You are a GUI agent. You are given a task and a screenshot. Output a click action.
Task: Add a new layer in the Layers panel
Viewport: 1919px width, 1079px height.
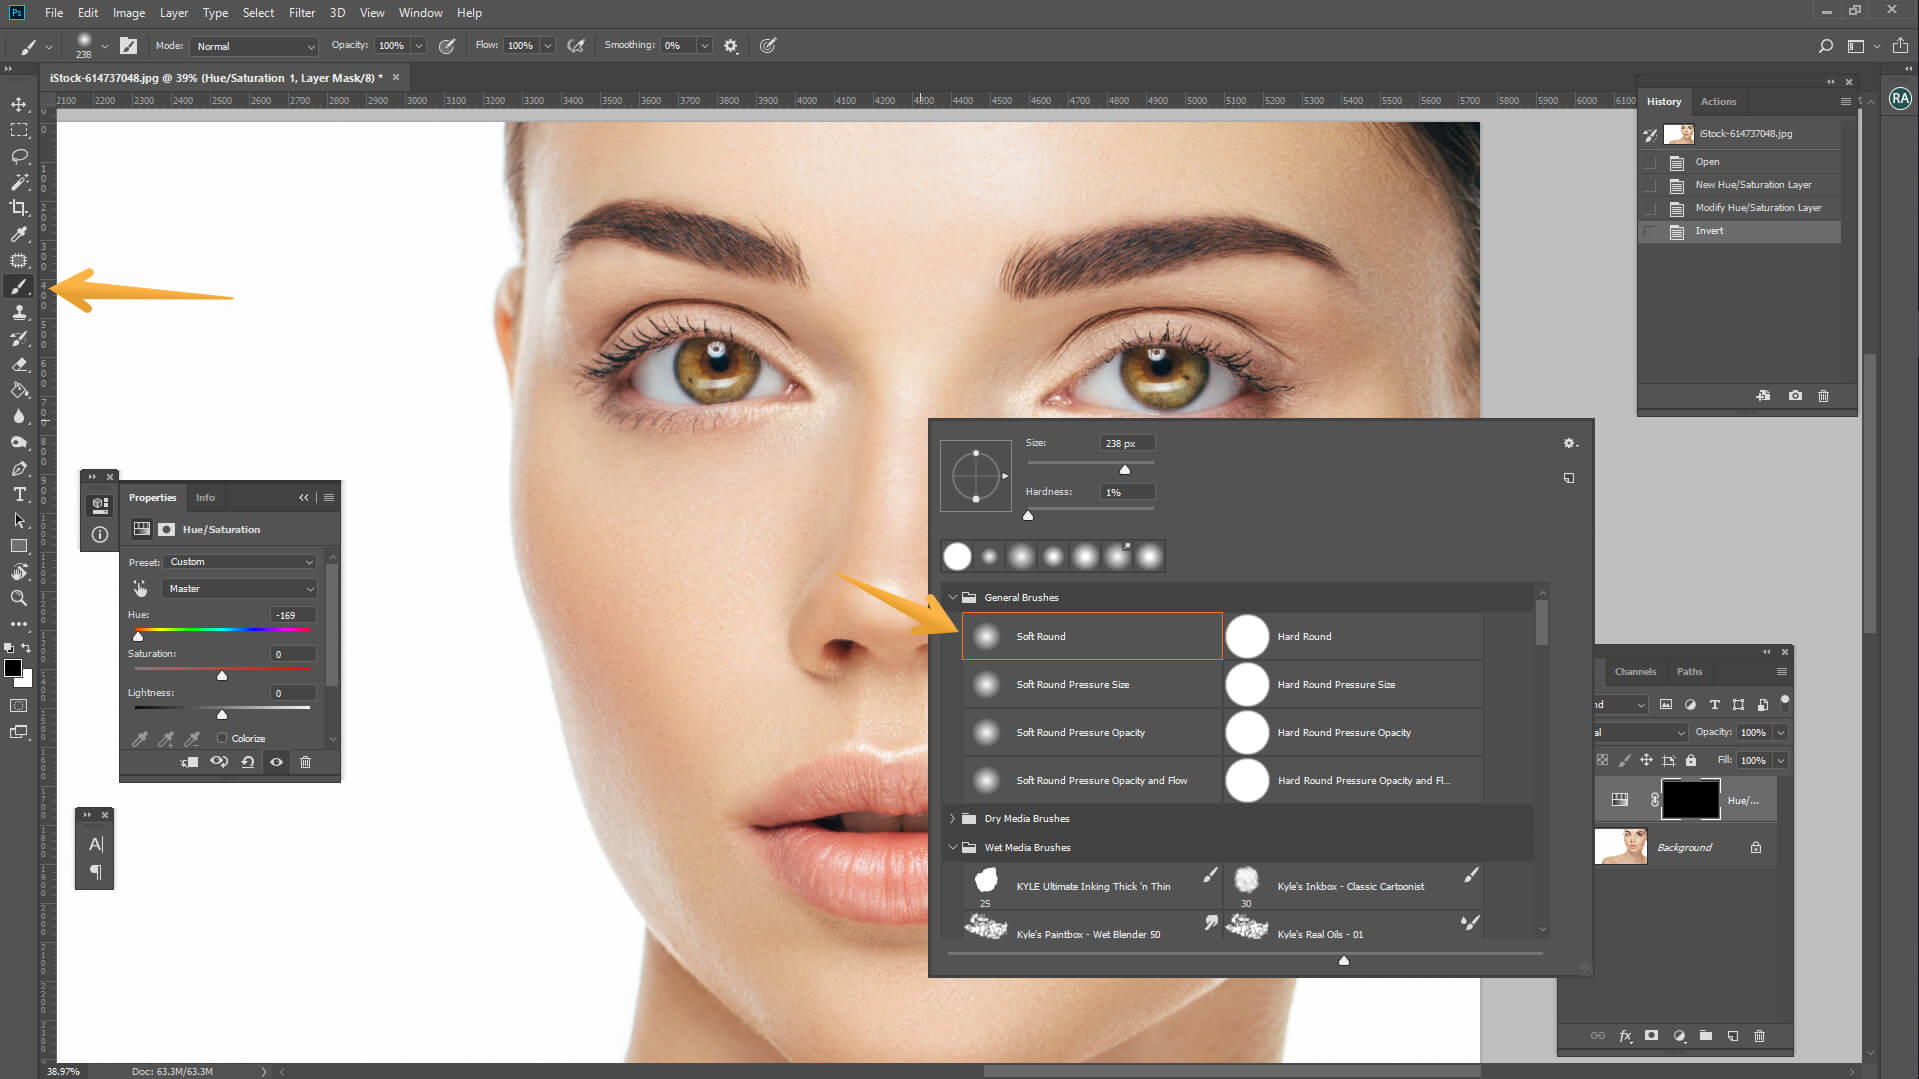[x=1733, y=1036]
